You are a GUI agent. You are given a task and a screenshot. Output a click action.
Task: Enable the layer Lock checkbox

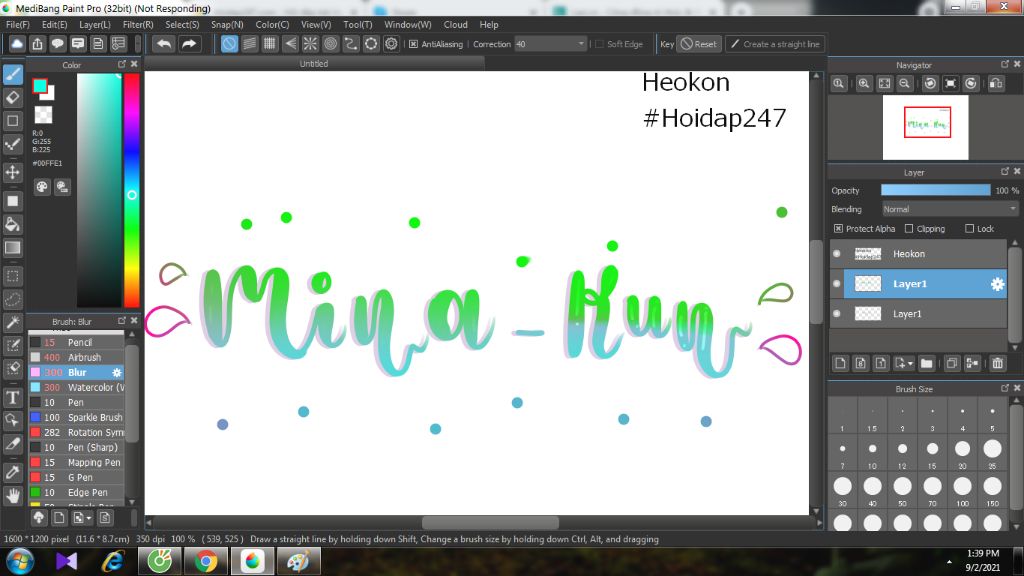pyautogui.click(x=969, y=229)
